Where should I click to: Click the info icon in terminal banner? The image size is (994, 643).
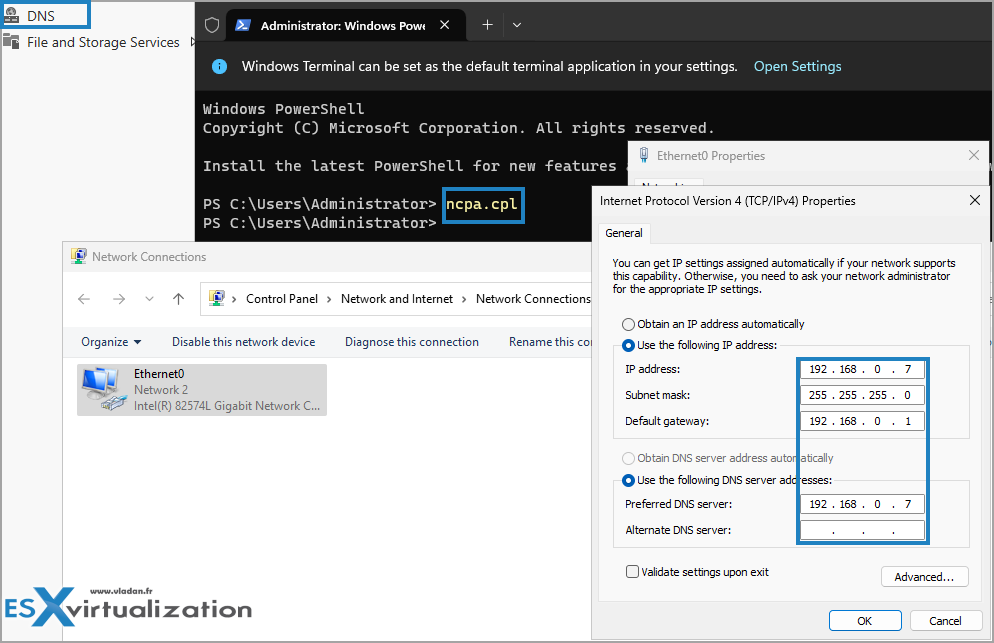(x=219, y=67)
